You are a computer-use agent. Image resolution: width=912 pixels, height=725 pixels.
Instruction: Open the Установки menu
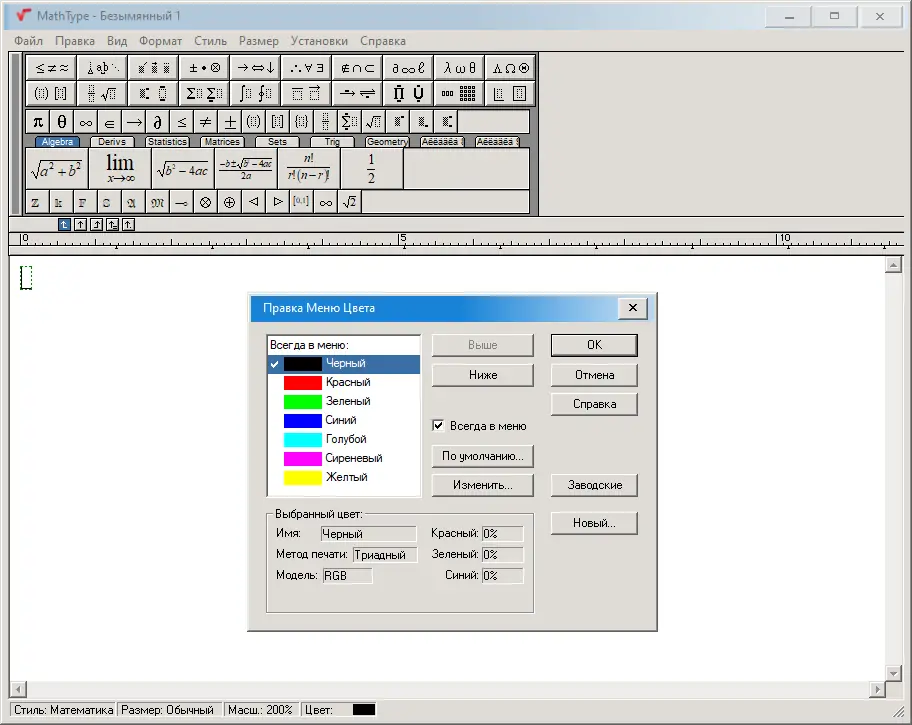point(319,41)
